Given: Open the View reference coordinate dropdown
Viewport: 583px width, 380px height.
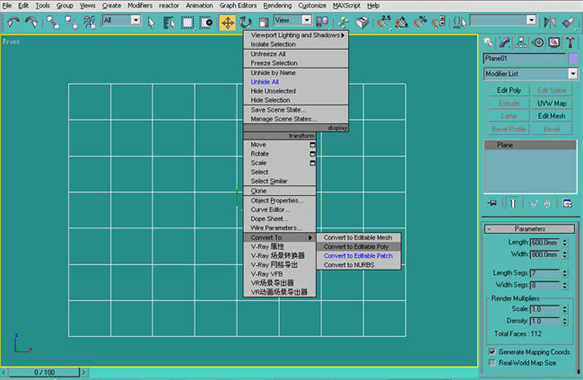Looking at the screenshot, I should [x=293, y=20].
